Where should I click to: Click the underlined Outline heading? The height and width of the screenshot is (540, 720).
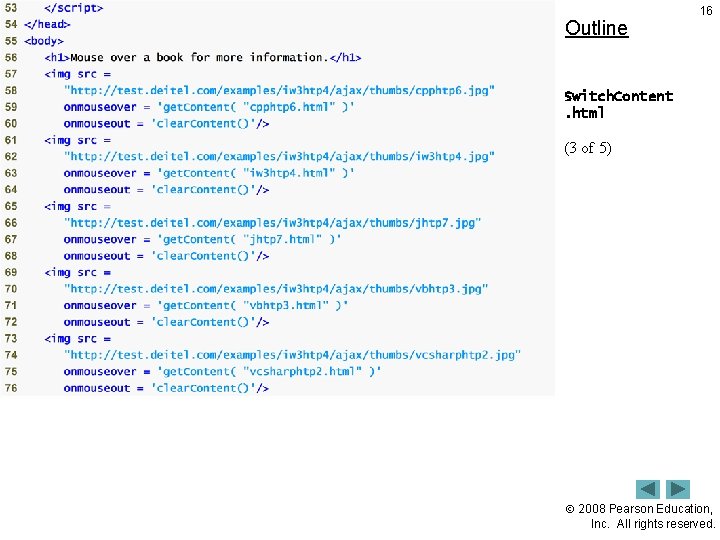coord(596,28)
